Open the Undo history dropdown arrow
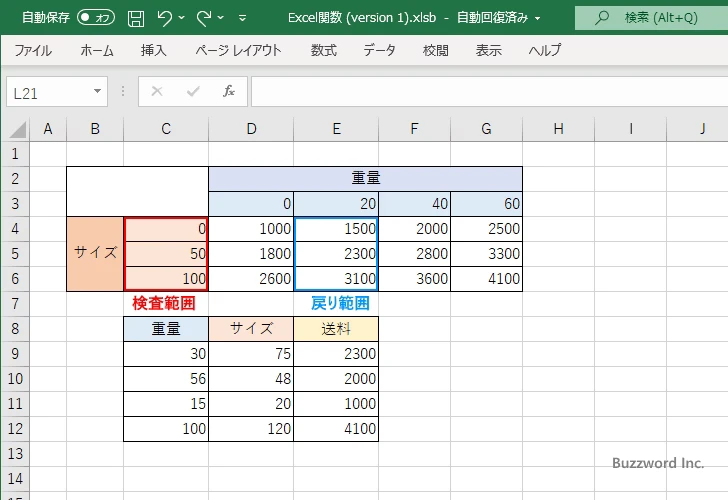 (x=182, y=18)
